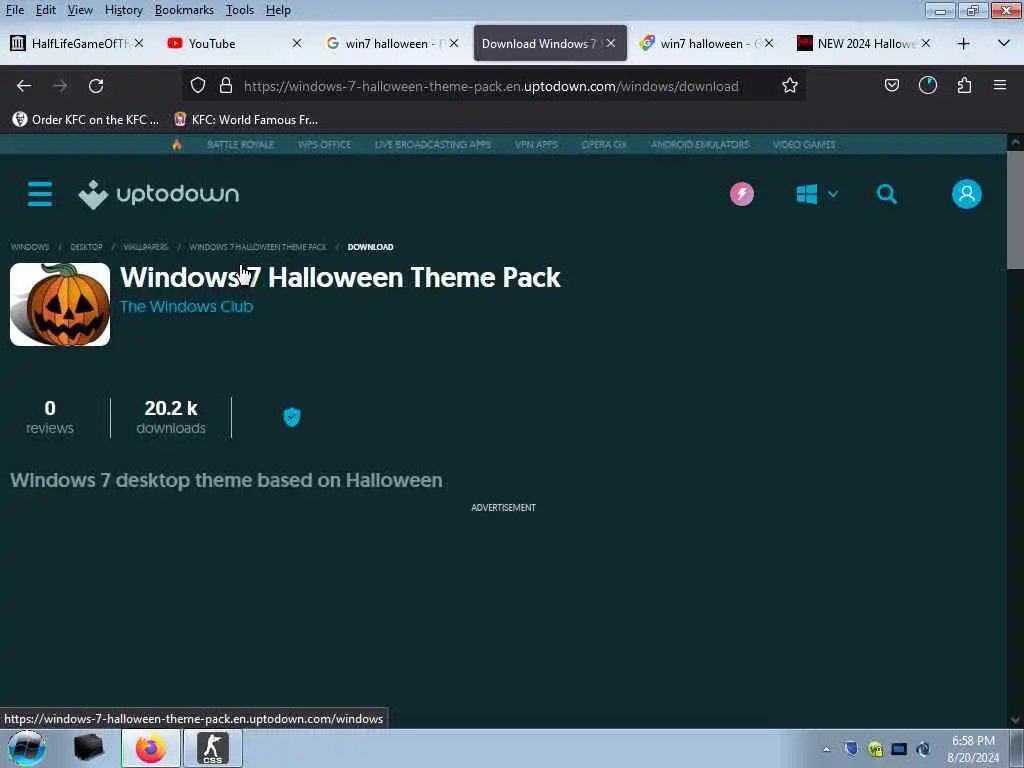The width and height of the screenshot is (1024, 768).
Task: Click the blue security shield badge
Action: click(292, 417)
